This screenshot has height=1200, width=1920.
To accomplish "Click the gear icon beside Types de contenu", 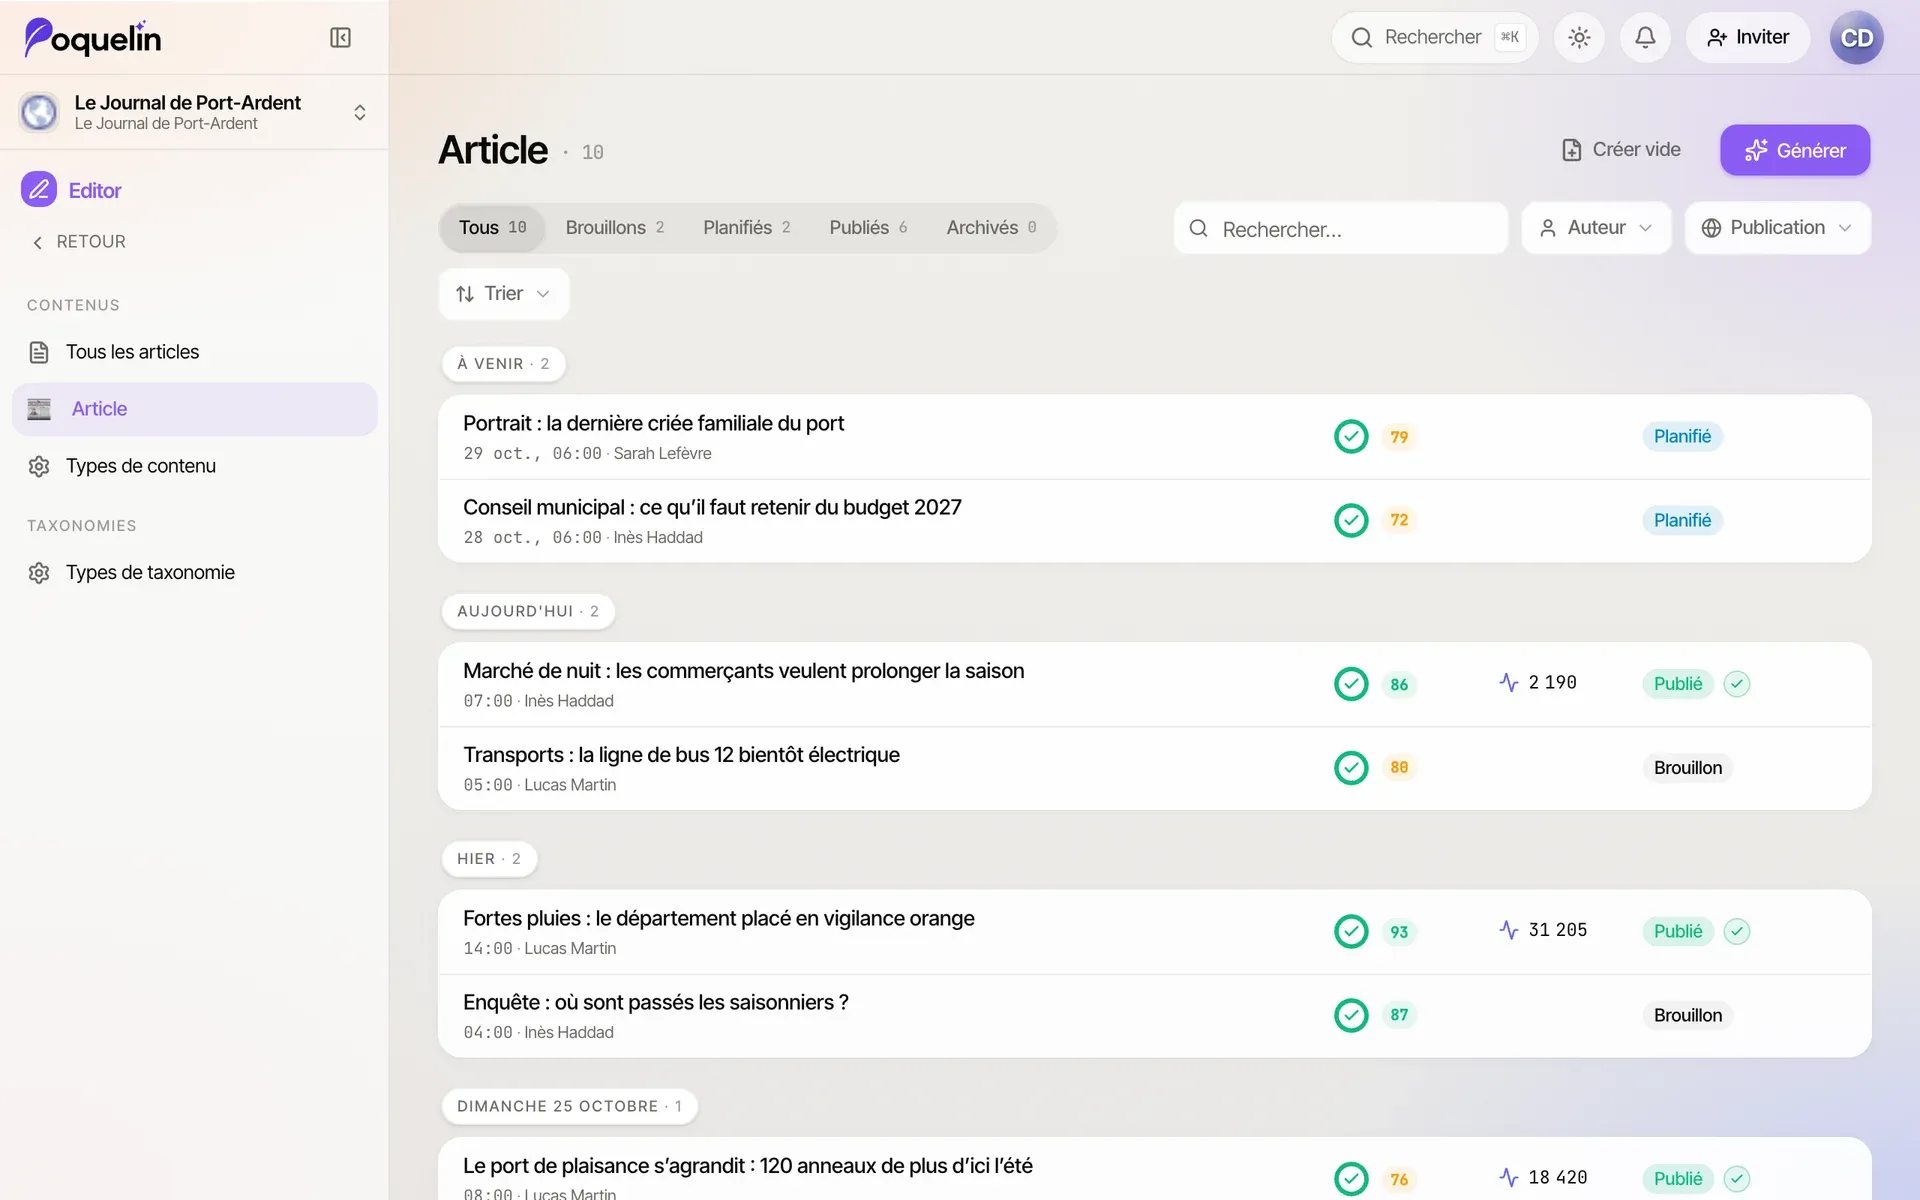I will click(x=39, y=466).
